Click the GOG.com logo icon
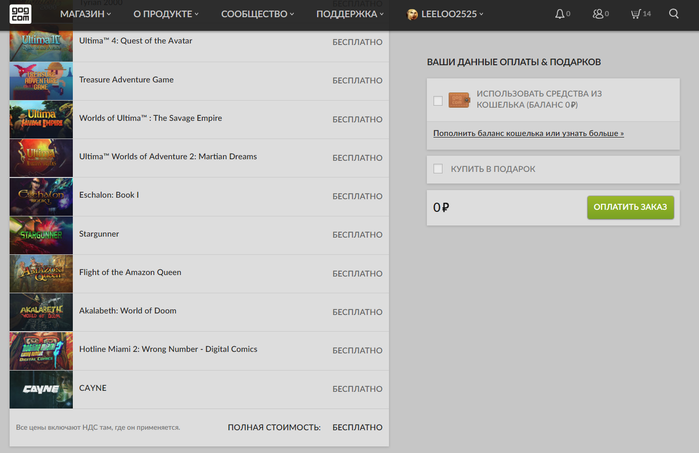This screenshot has width=699, height=453. [x=21, y=14]
